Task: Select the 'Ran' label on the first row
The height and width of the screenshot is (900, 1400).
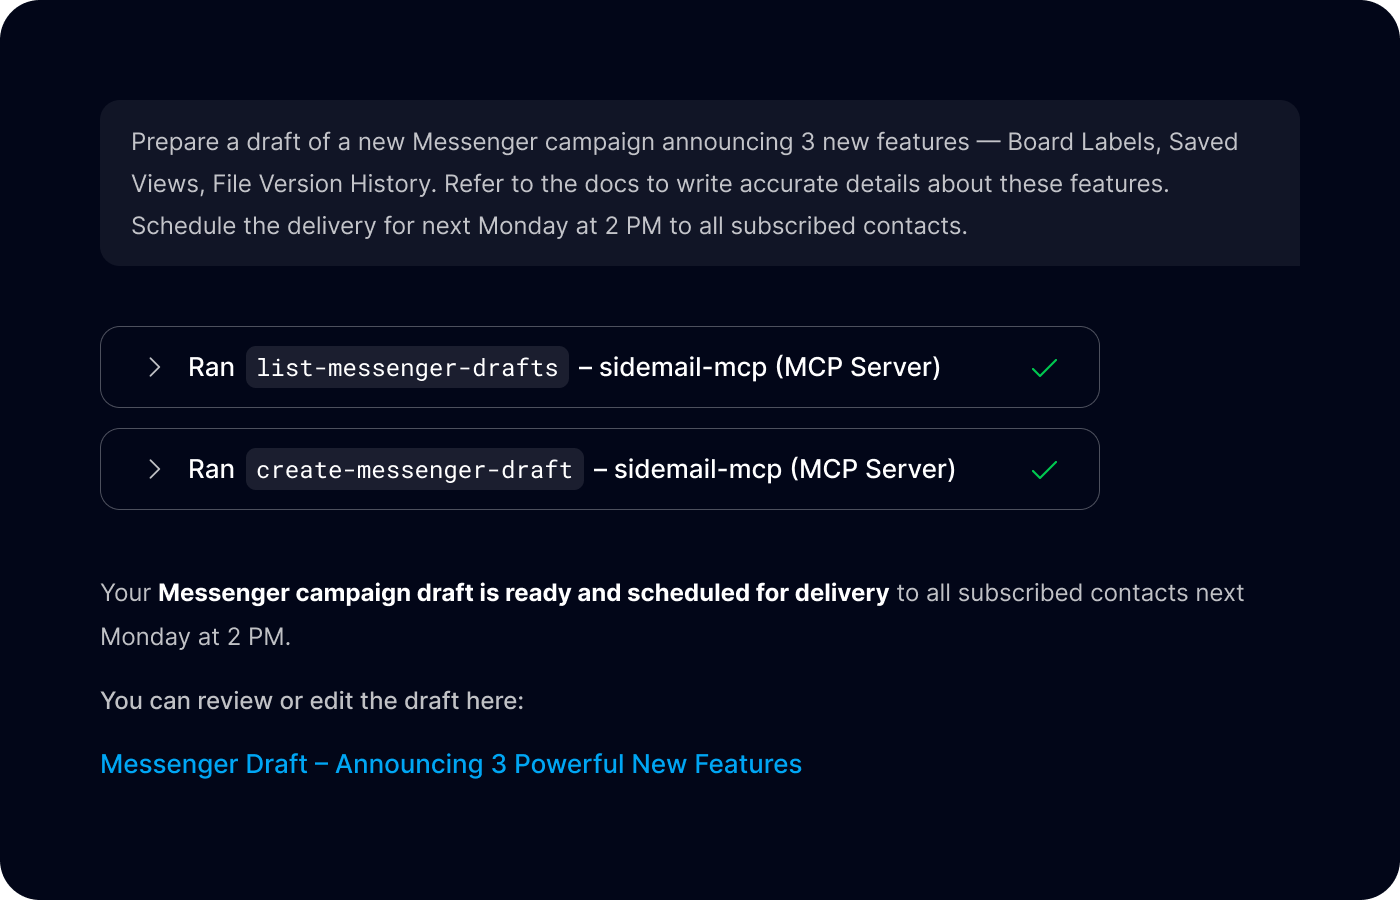Action: tap(210, 367)
